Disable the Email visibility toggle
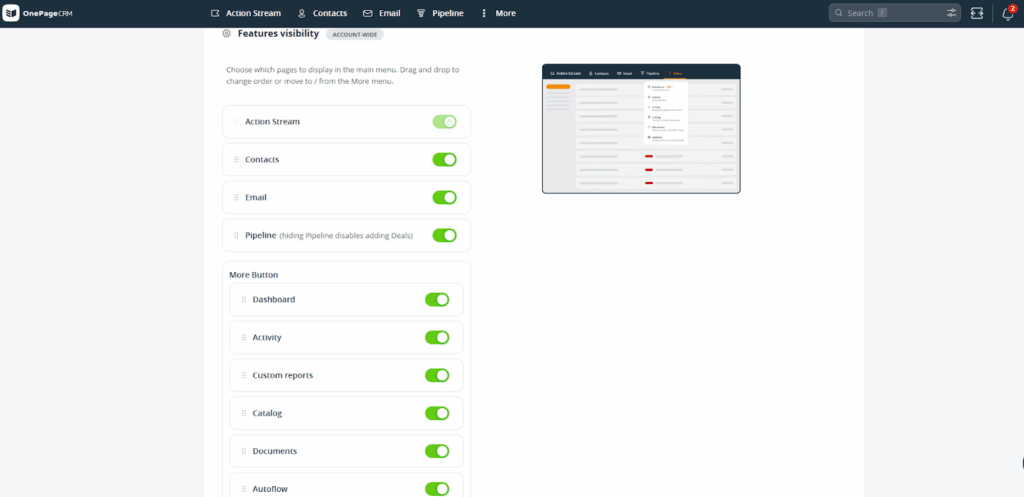The image size is (1024, 497). tap(444, 197)
